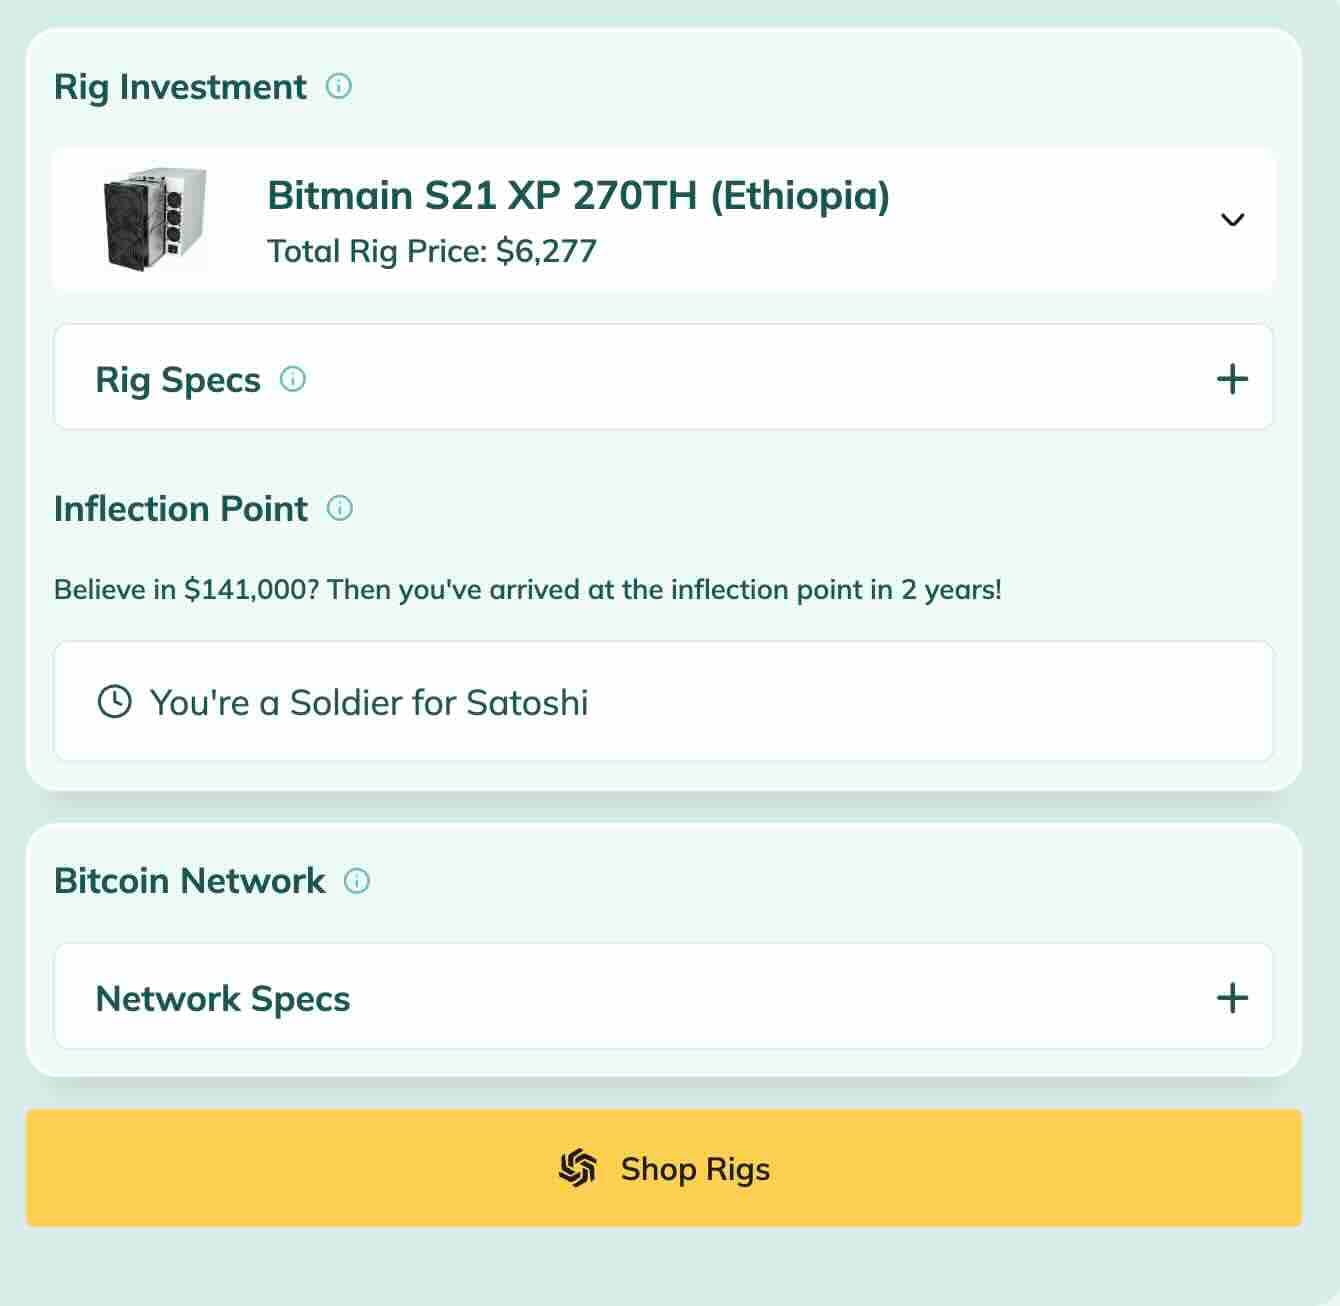Click the info icon next to Rig Specs
Screen dimensions: 1340x1306
point(293,379)
